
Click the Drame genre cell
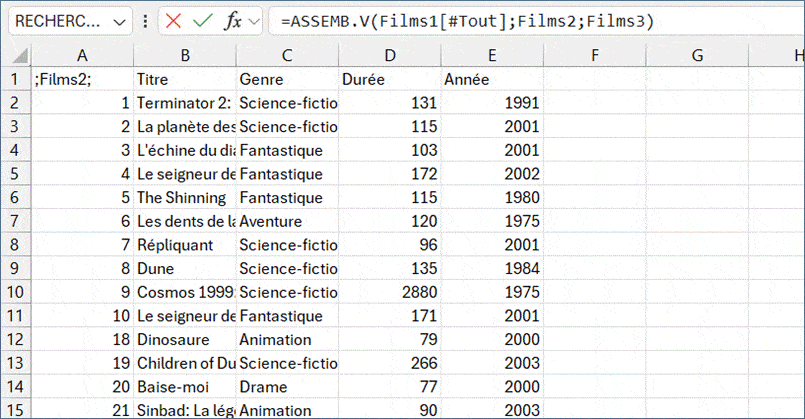click(x=287, y=386)
